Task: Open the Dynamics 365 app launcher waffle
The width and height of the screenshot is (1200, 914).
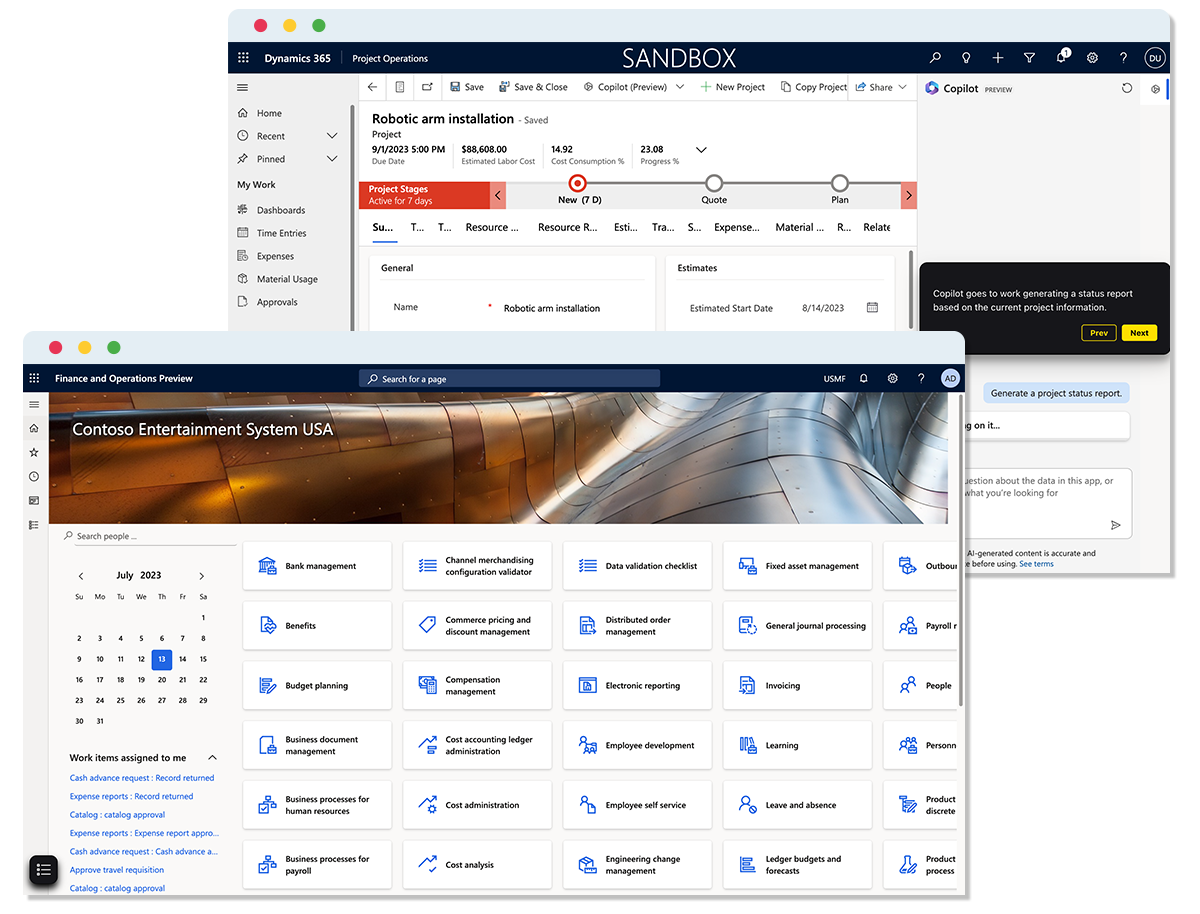Action: (243, 58)
